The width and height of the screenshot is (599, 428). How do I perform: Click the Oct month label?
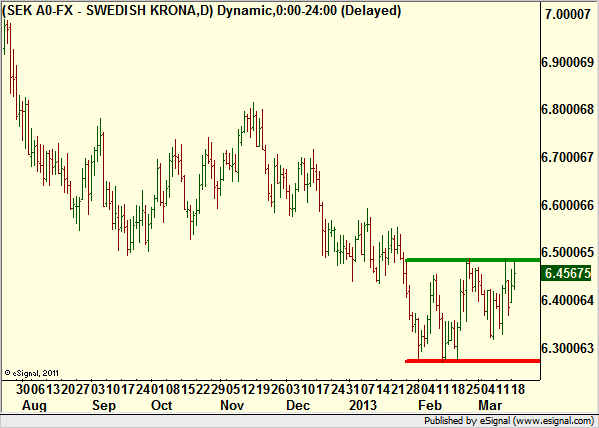coord(162,405)
